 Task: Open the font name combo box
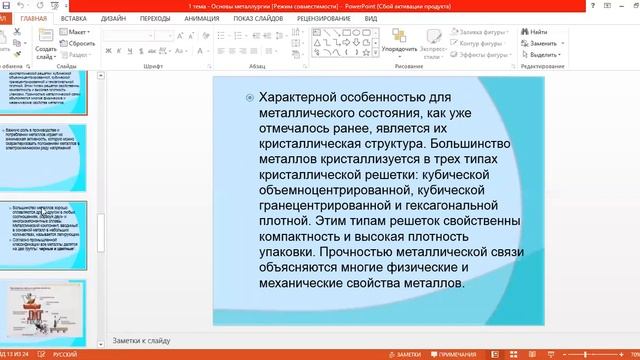coord(129,36)
